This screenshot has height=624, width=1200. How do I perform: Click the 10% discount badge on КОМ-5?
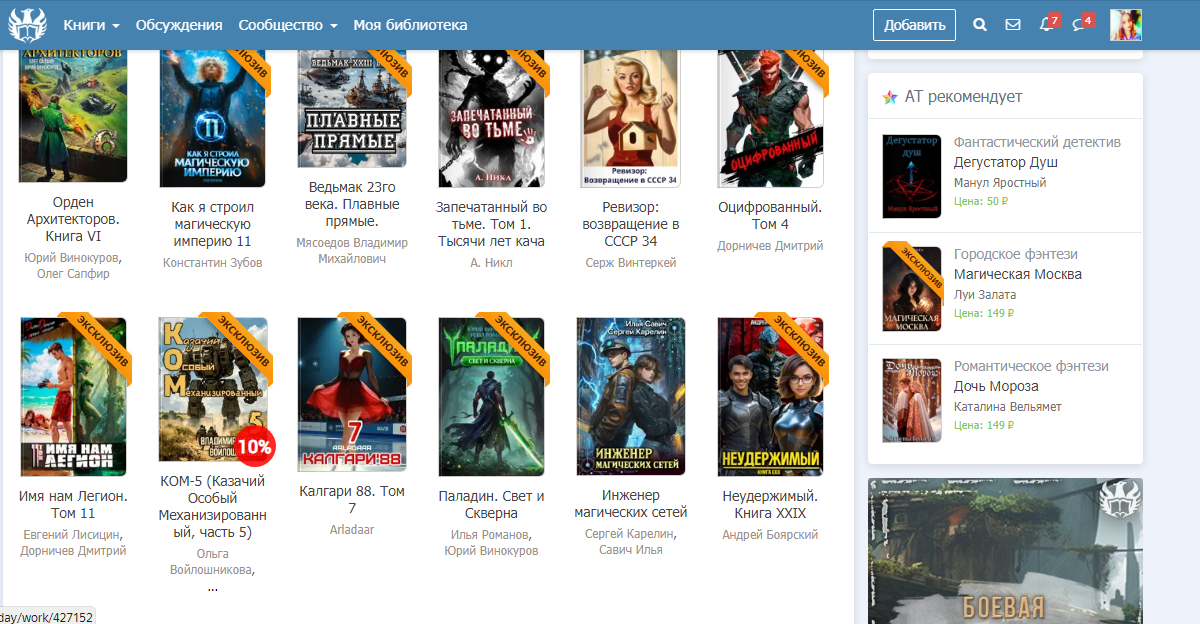[254, 447]
